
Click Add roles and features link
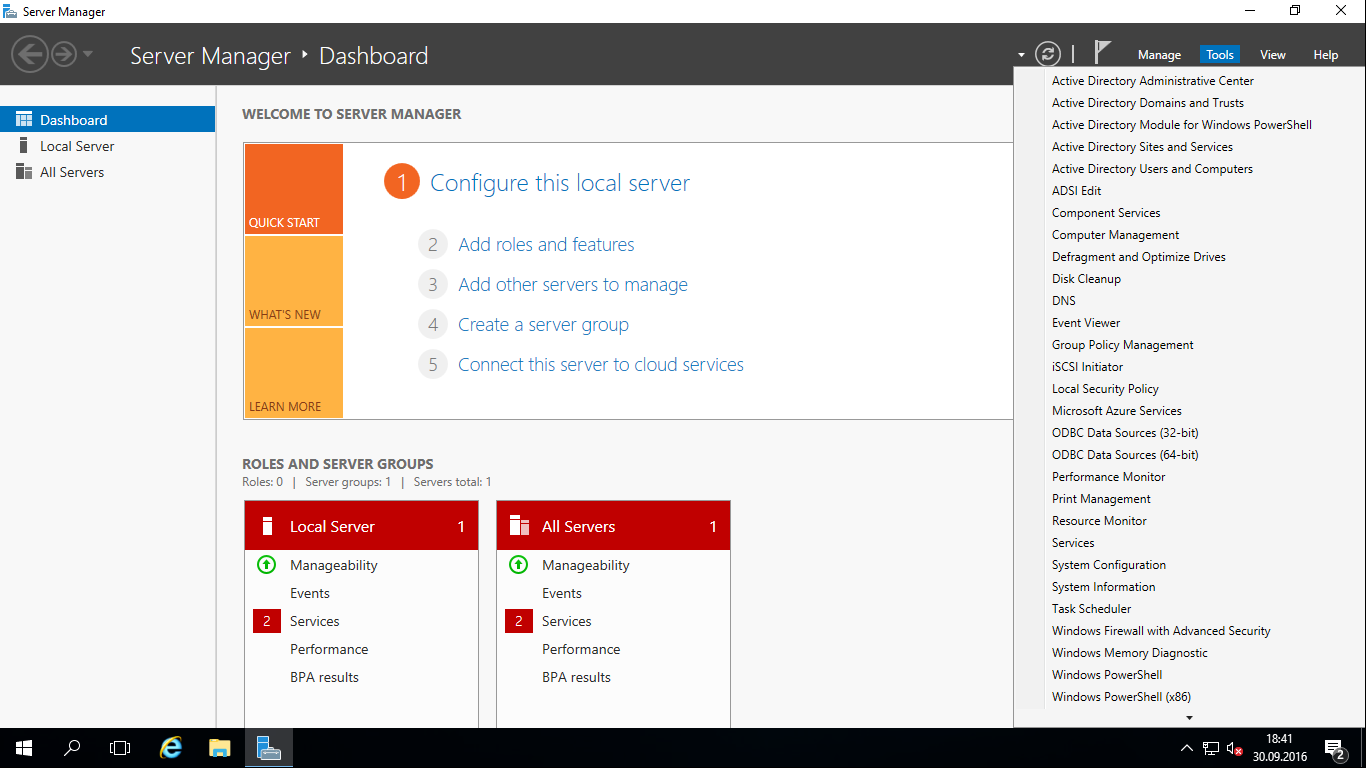coord(546,244)
